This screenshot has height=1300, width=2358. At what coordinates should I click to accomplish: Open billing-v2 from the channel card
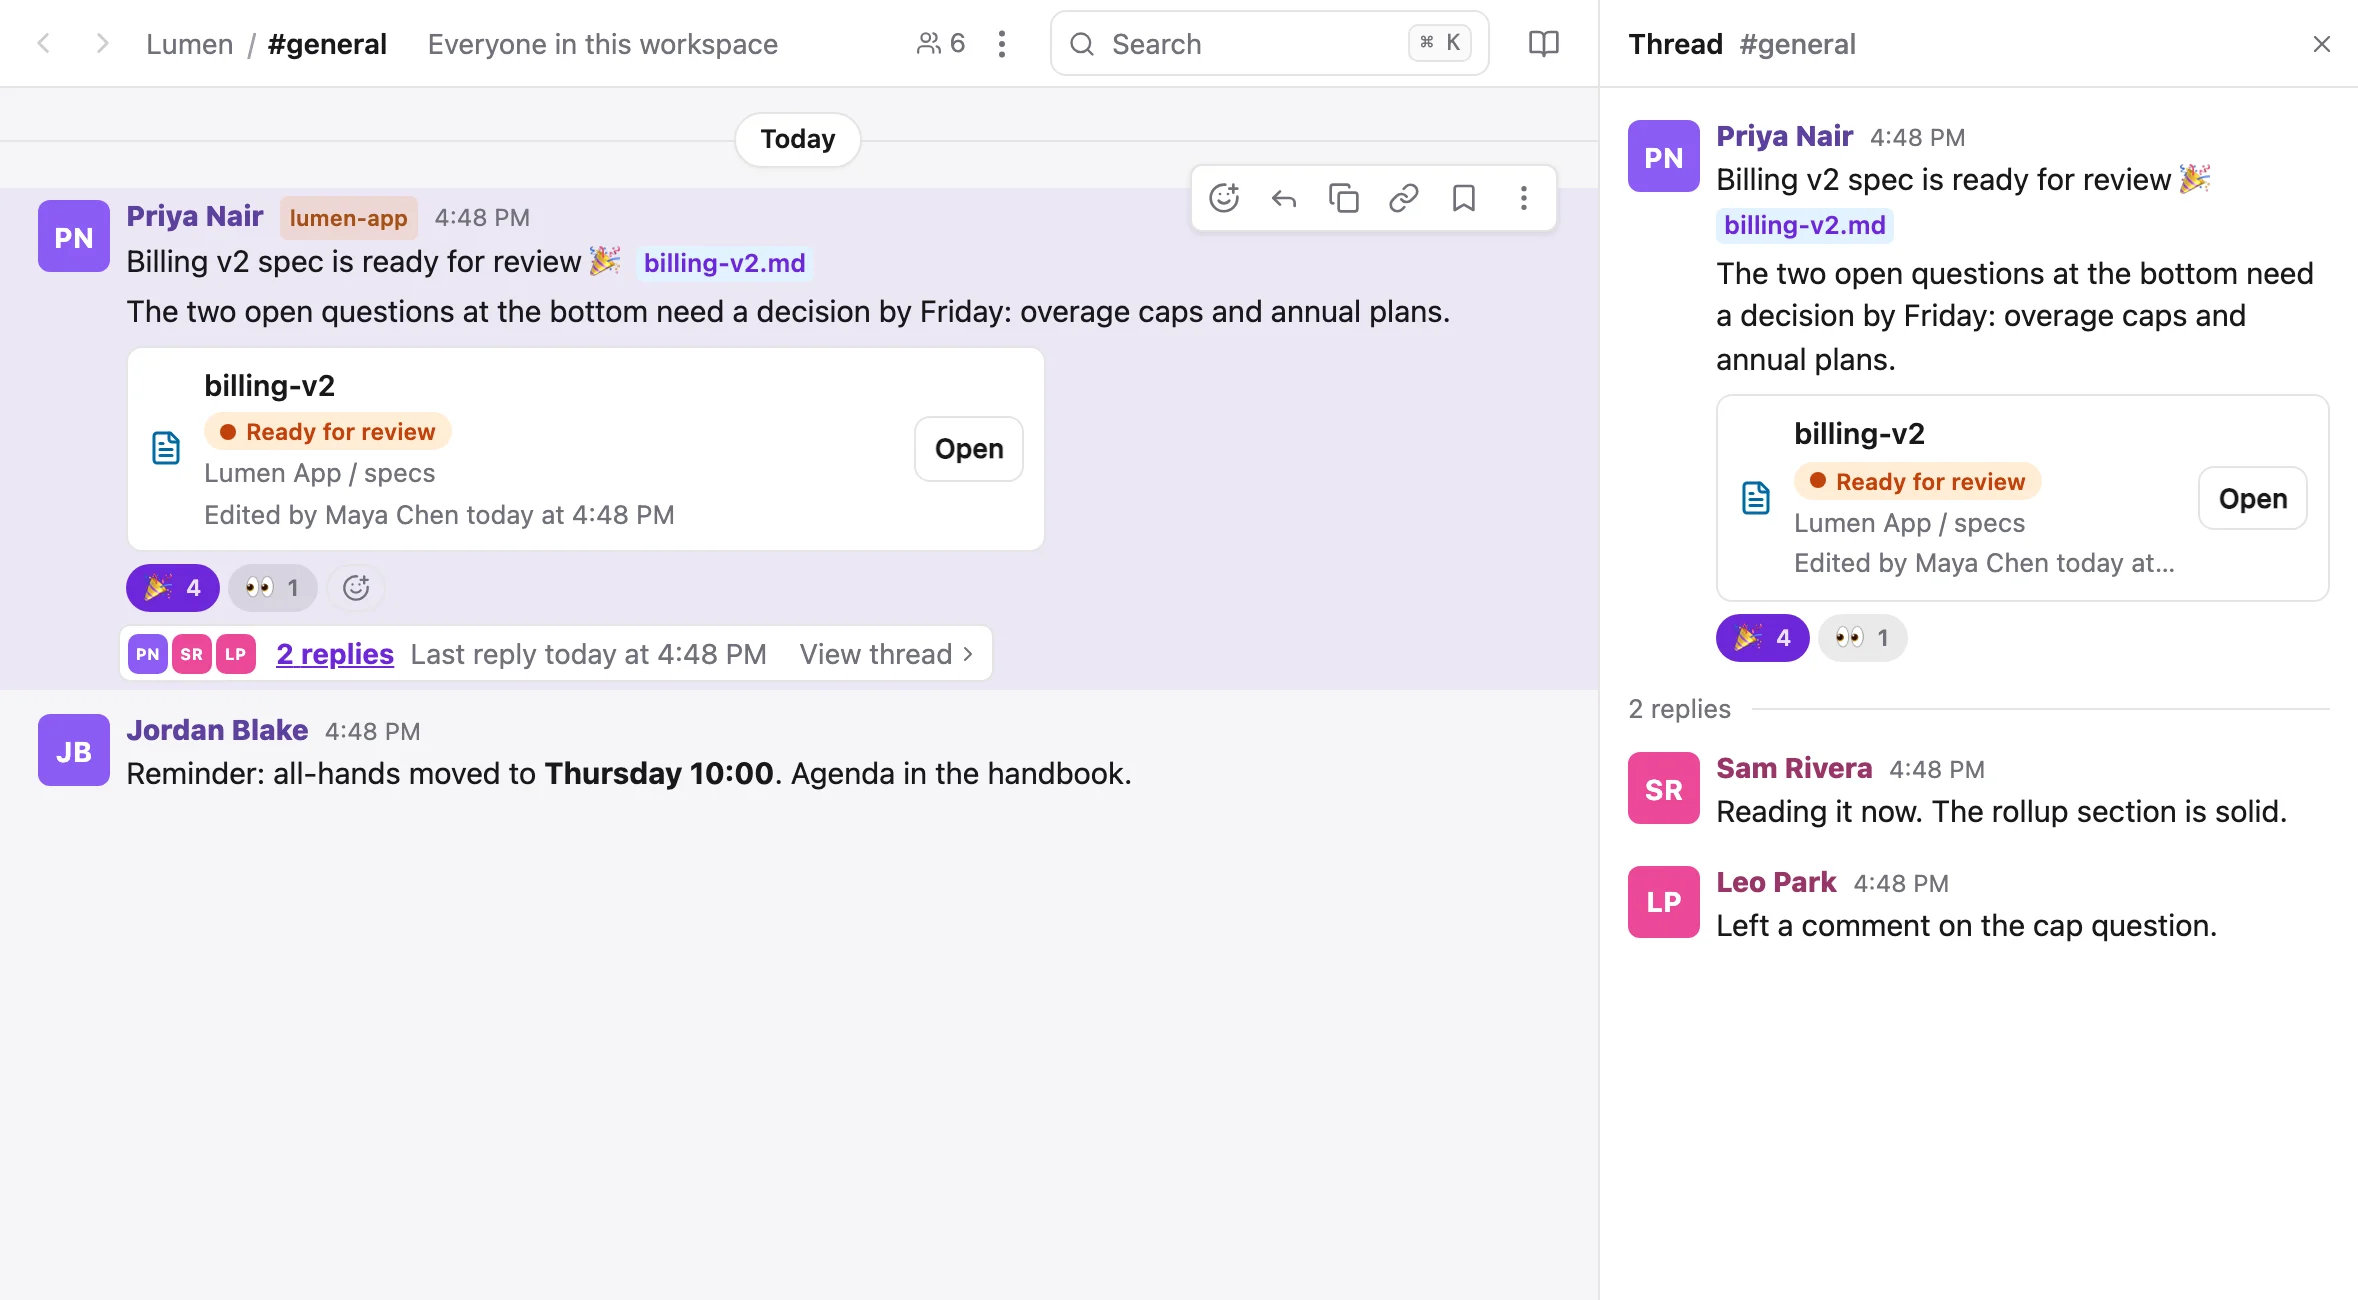coord(969,449)
